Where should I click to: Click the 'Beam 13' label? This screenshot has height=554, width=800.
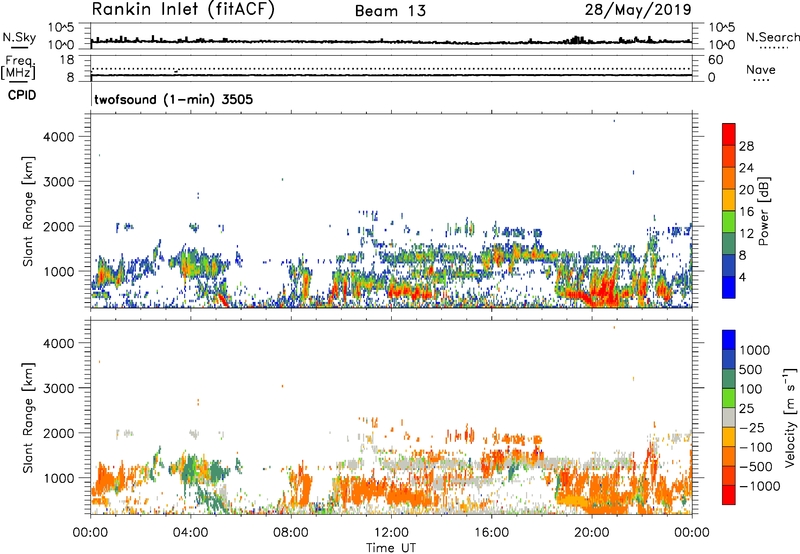pos(390,11)
